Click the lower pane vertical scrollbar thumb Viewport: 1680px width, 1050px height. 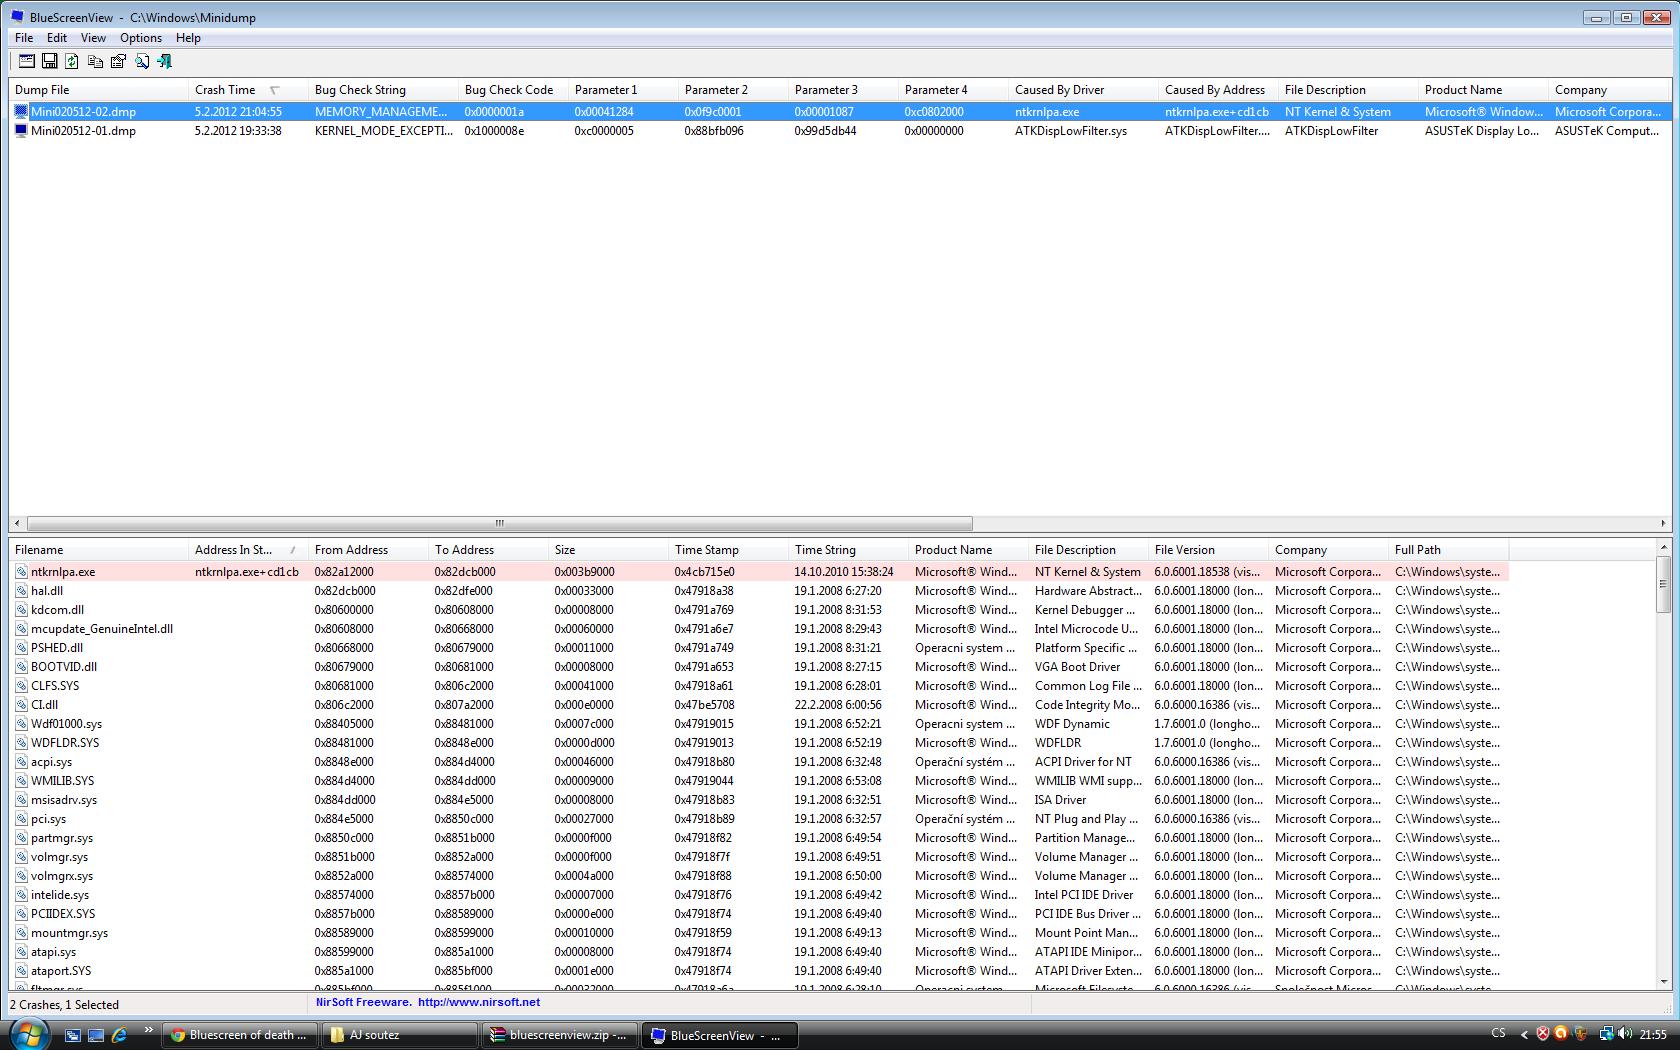click(1664, 584)
